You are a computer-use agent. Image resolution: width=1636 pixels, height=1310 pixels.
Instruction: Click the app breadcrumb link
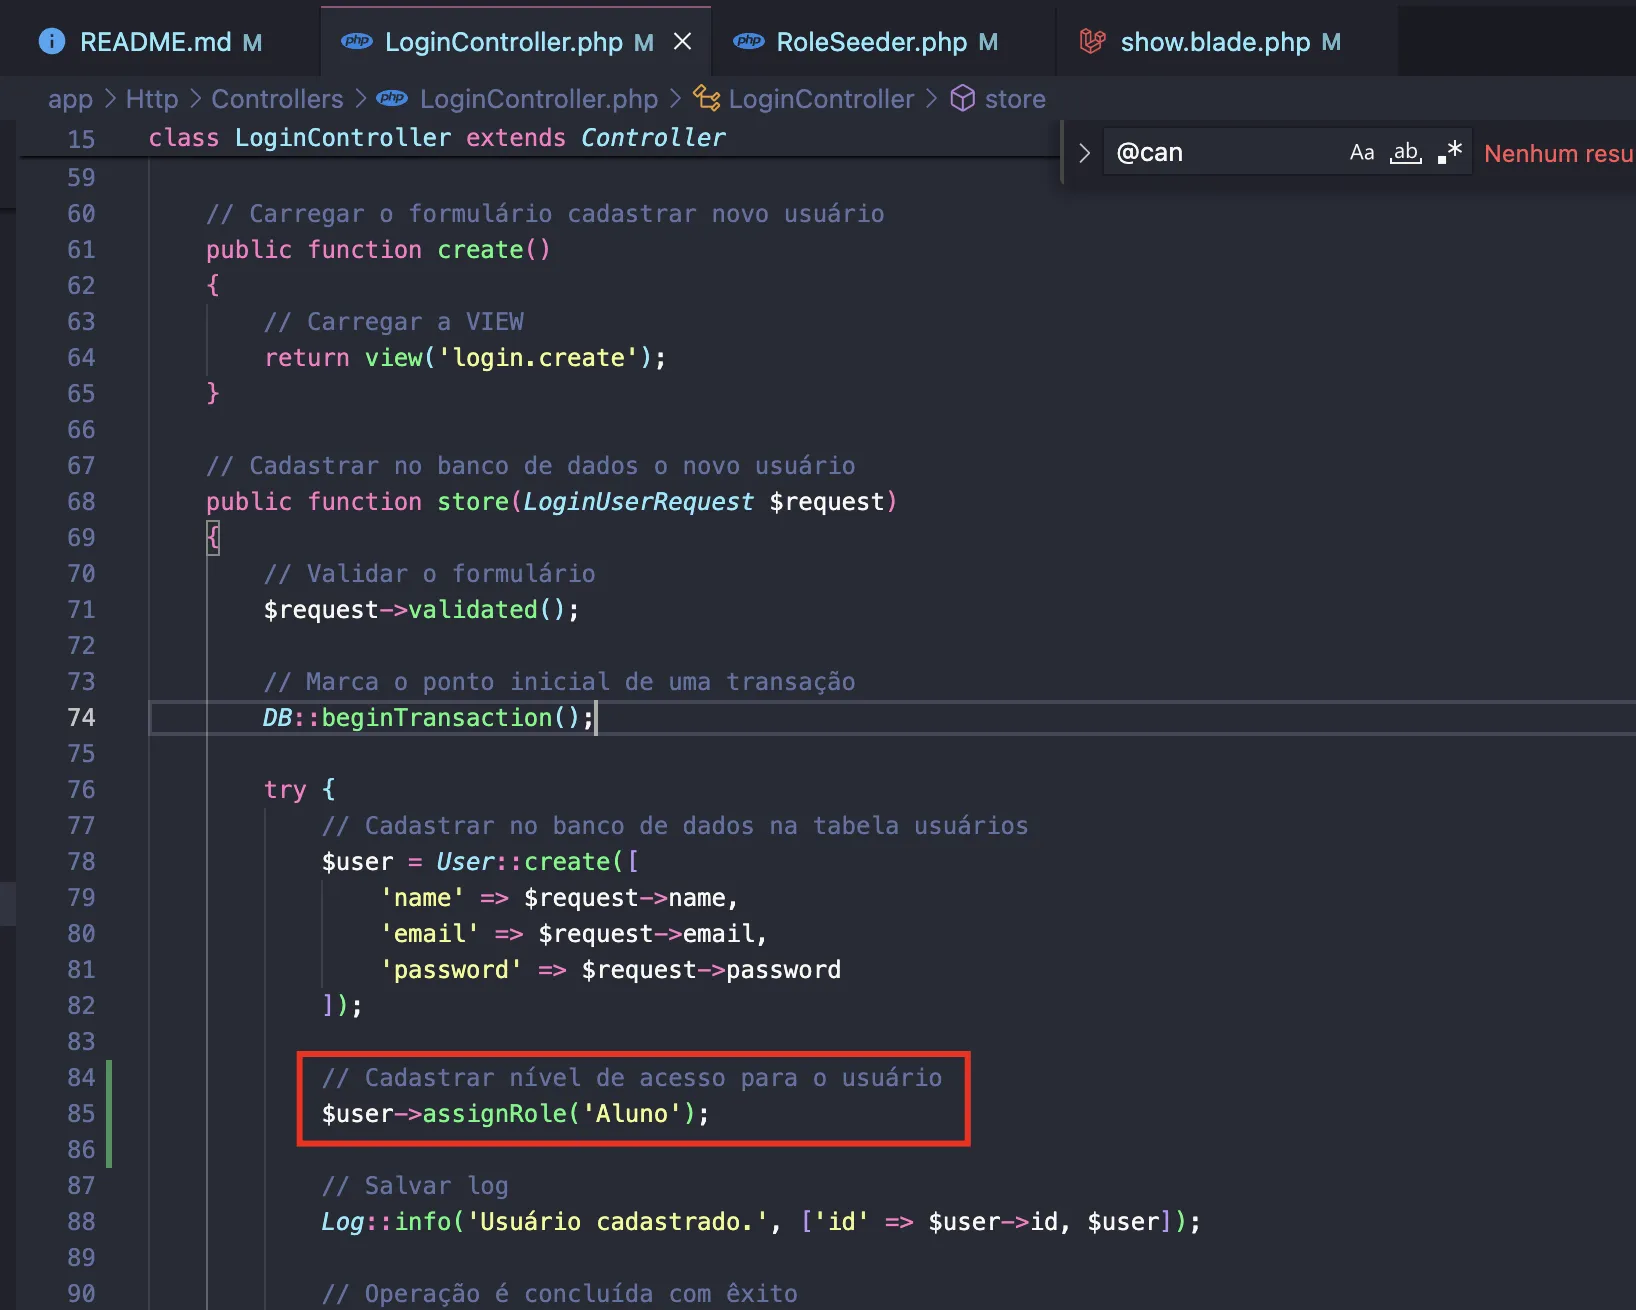[70, 99]
